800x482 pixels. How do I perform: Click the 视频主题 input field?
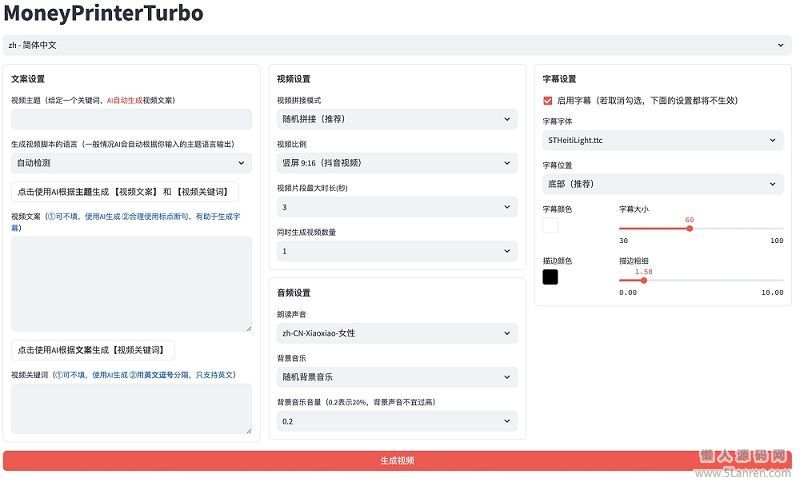point(132,119)
